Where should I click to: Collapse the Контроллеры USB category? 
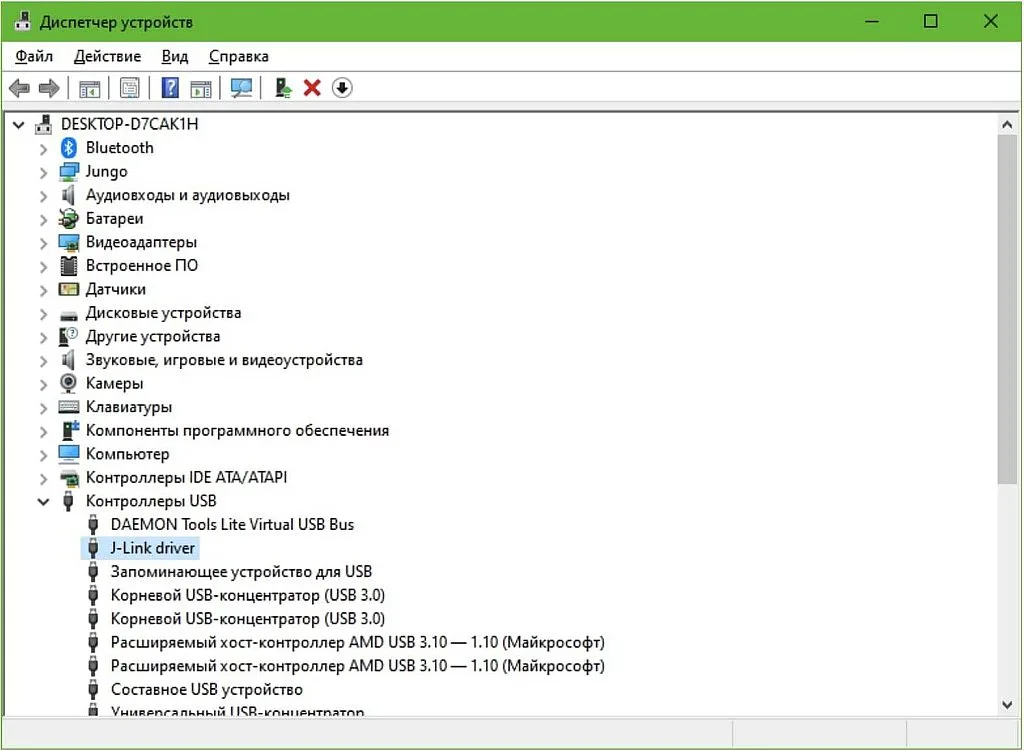click(42, 500)
